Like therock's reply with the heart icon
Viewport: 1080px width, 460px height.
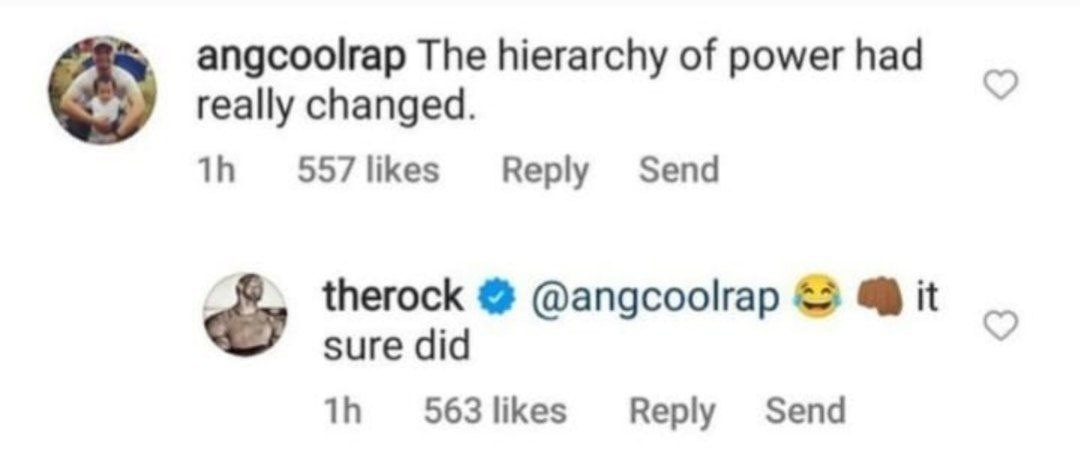[x=1001, y=324]
